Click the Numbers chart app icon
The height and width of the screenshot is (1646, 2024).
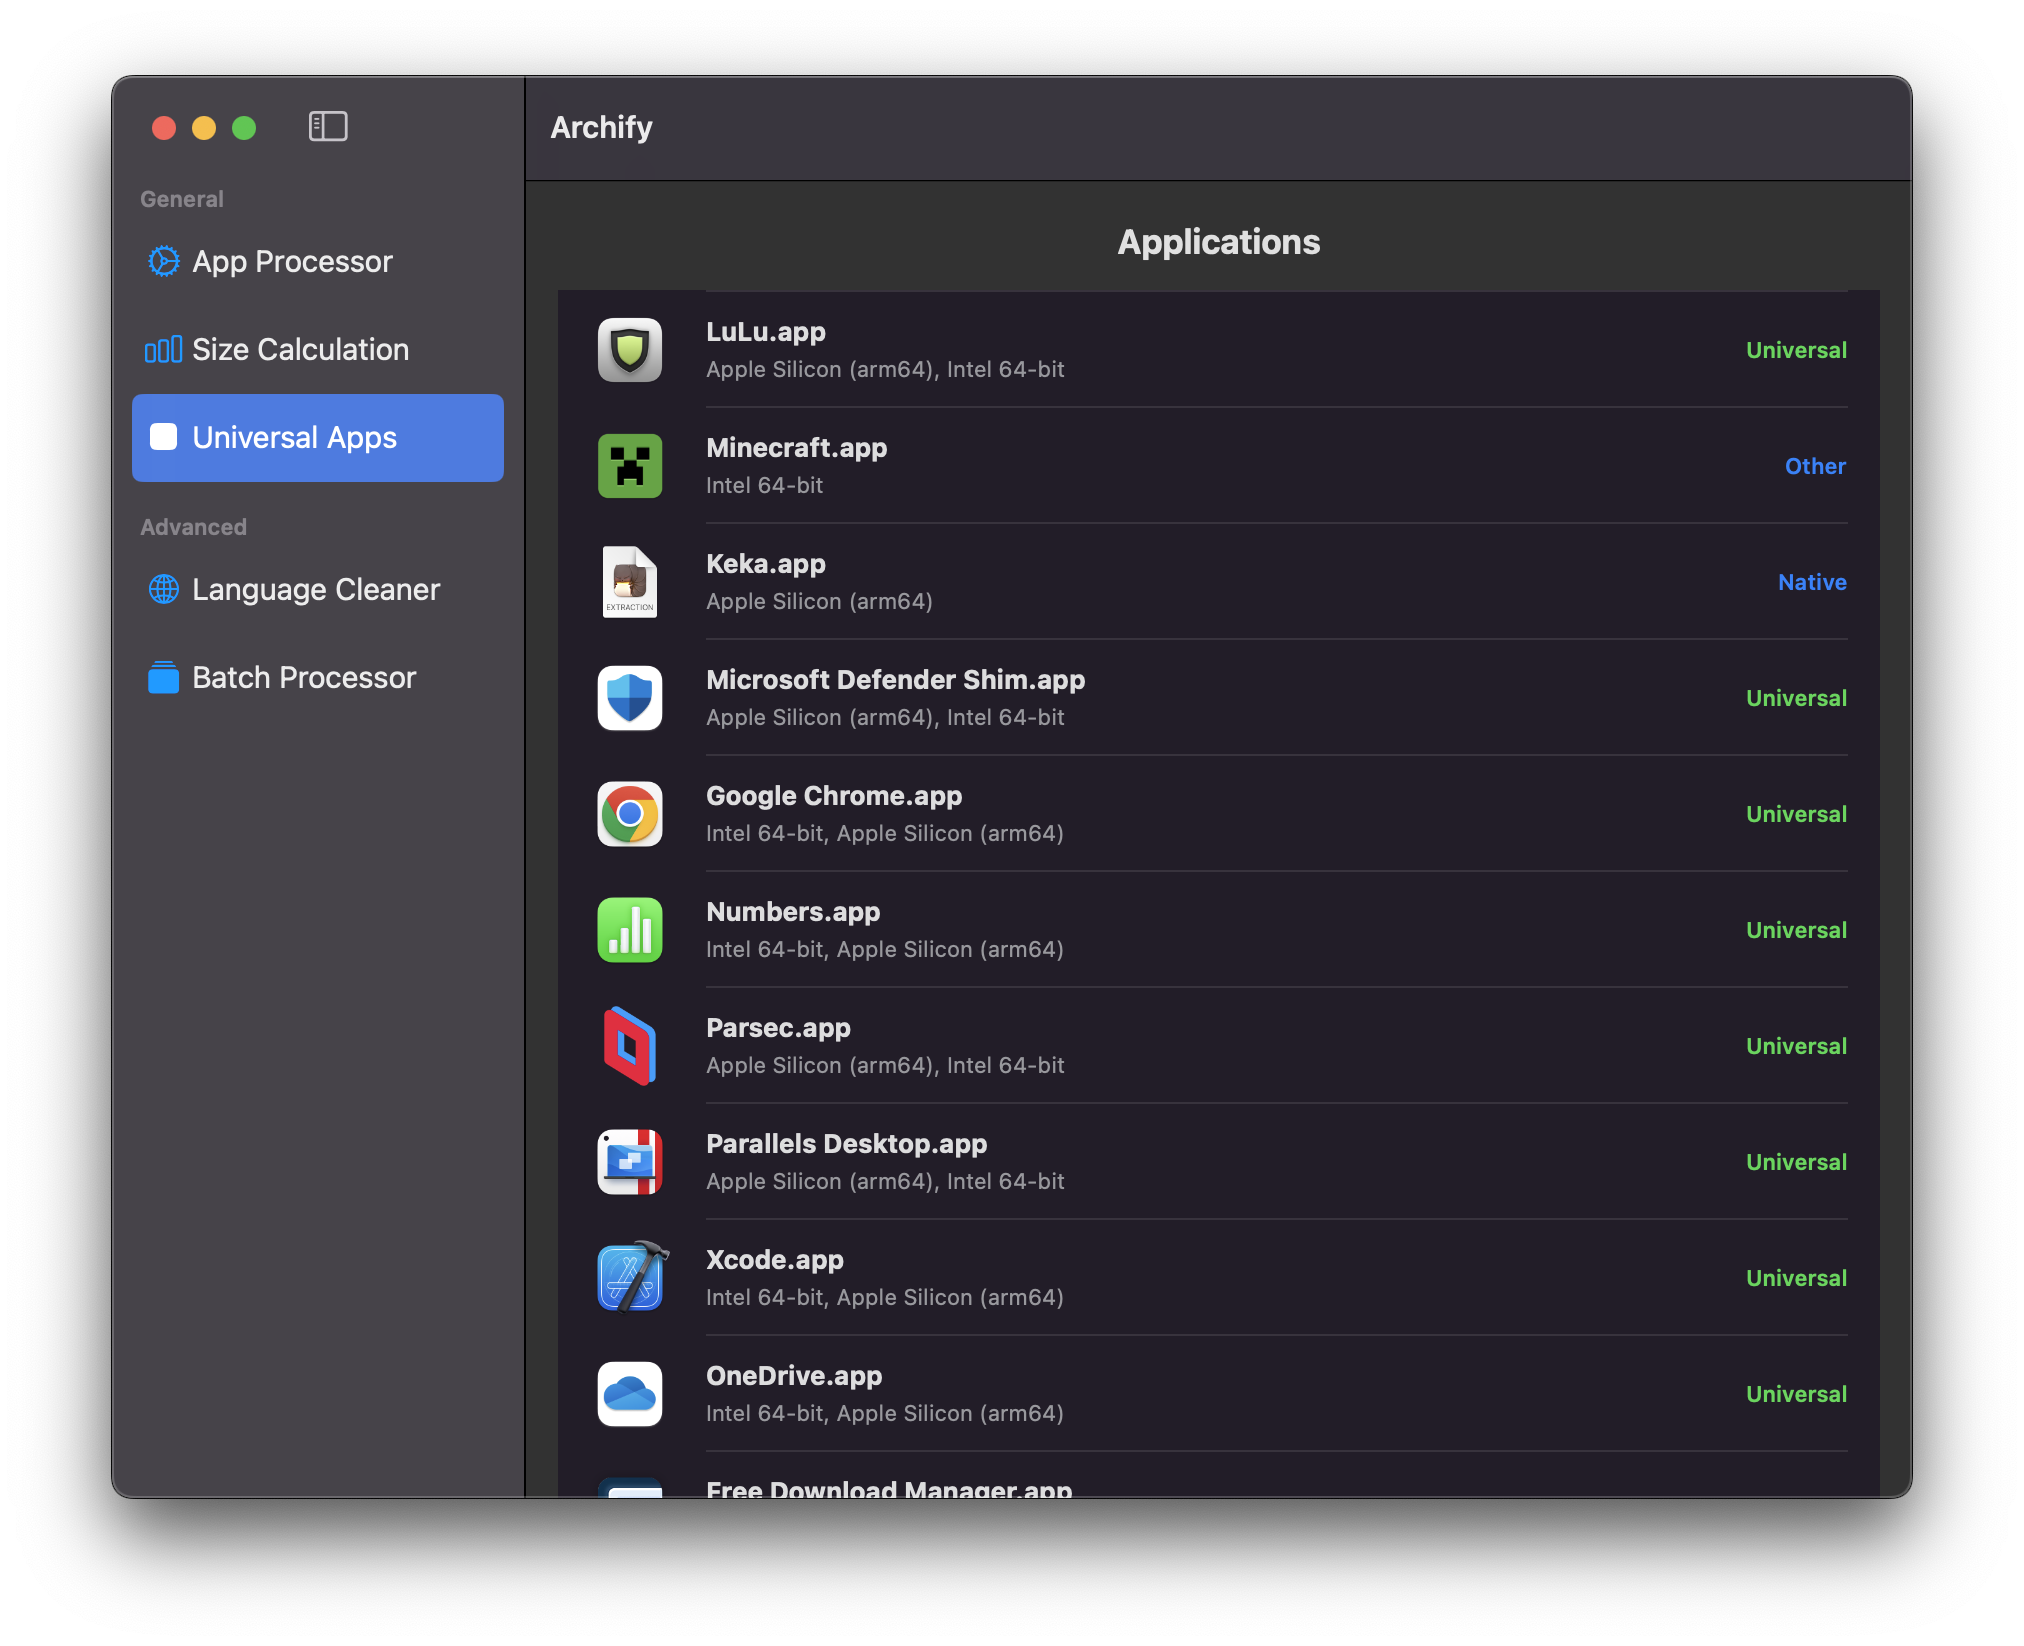[x=630, y=930]
